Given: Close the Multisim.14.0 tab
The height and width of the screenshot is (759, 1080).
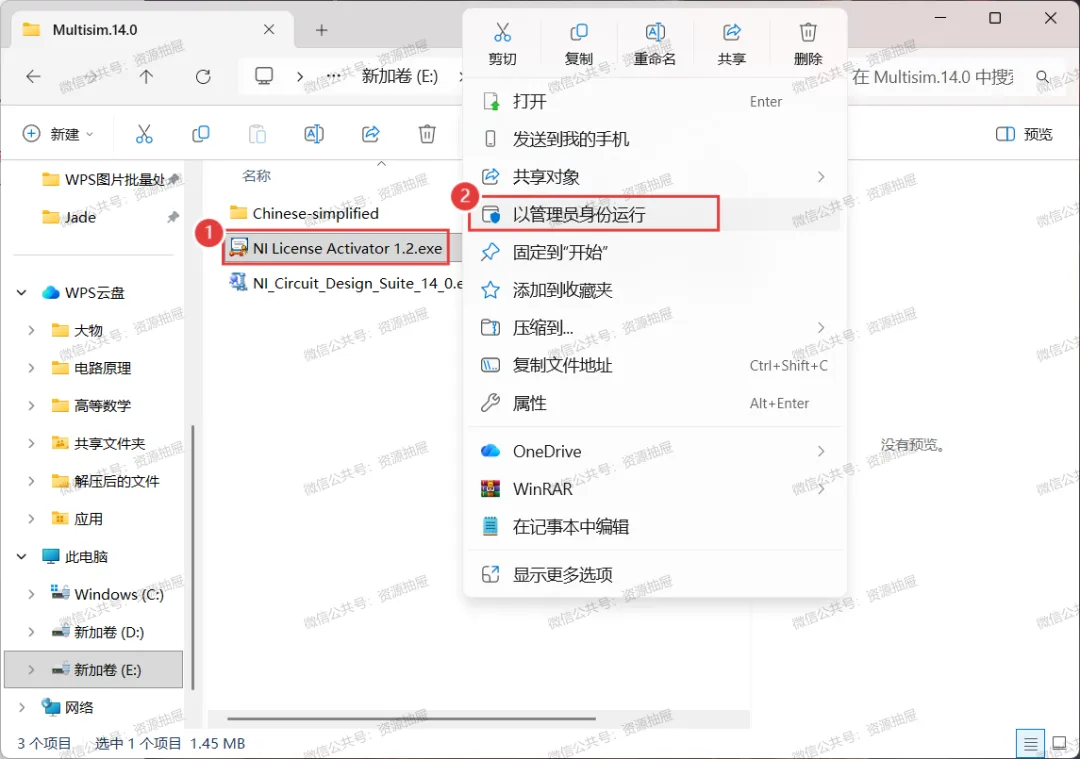Looking at the screenshot, I should pos(269,30).
